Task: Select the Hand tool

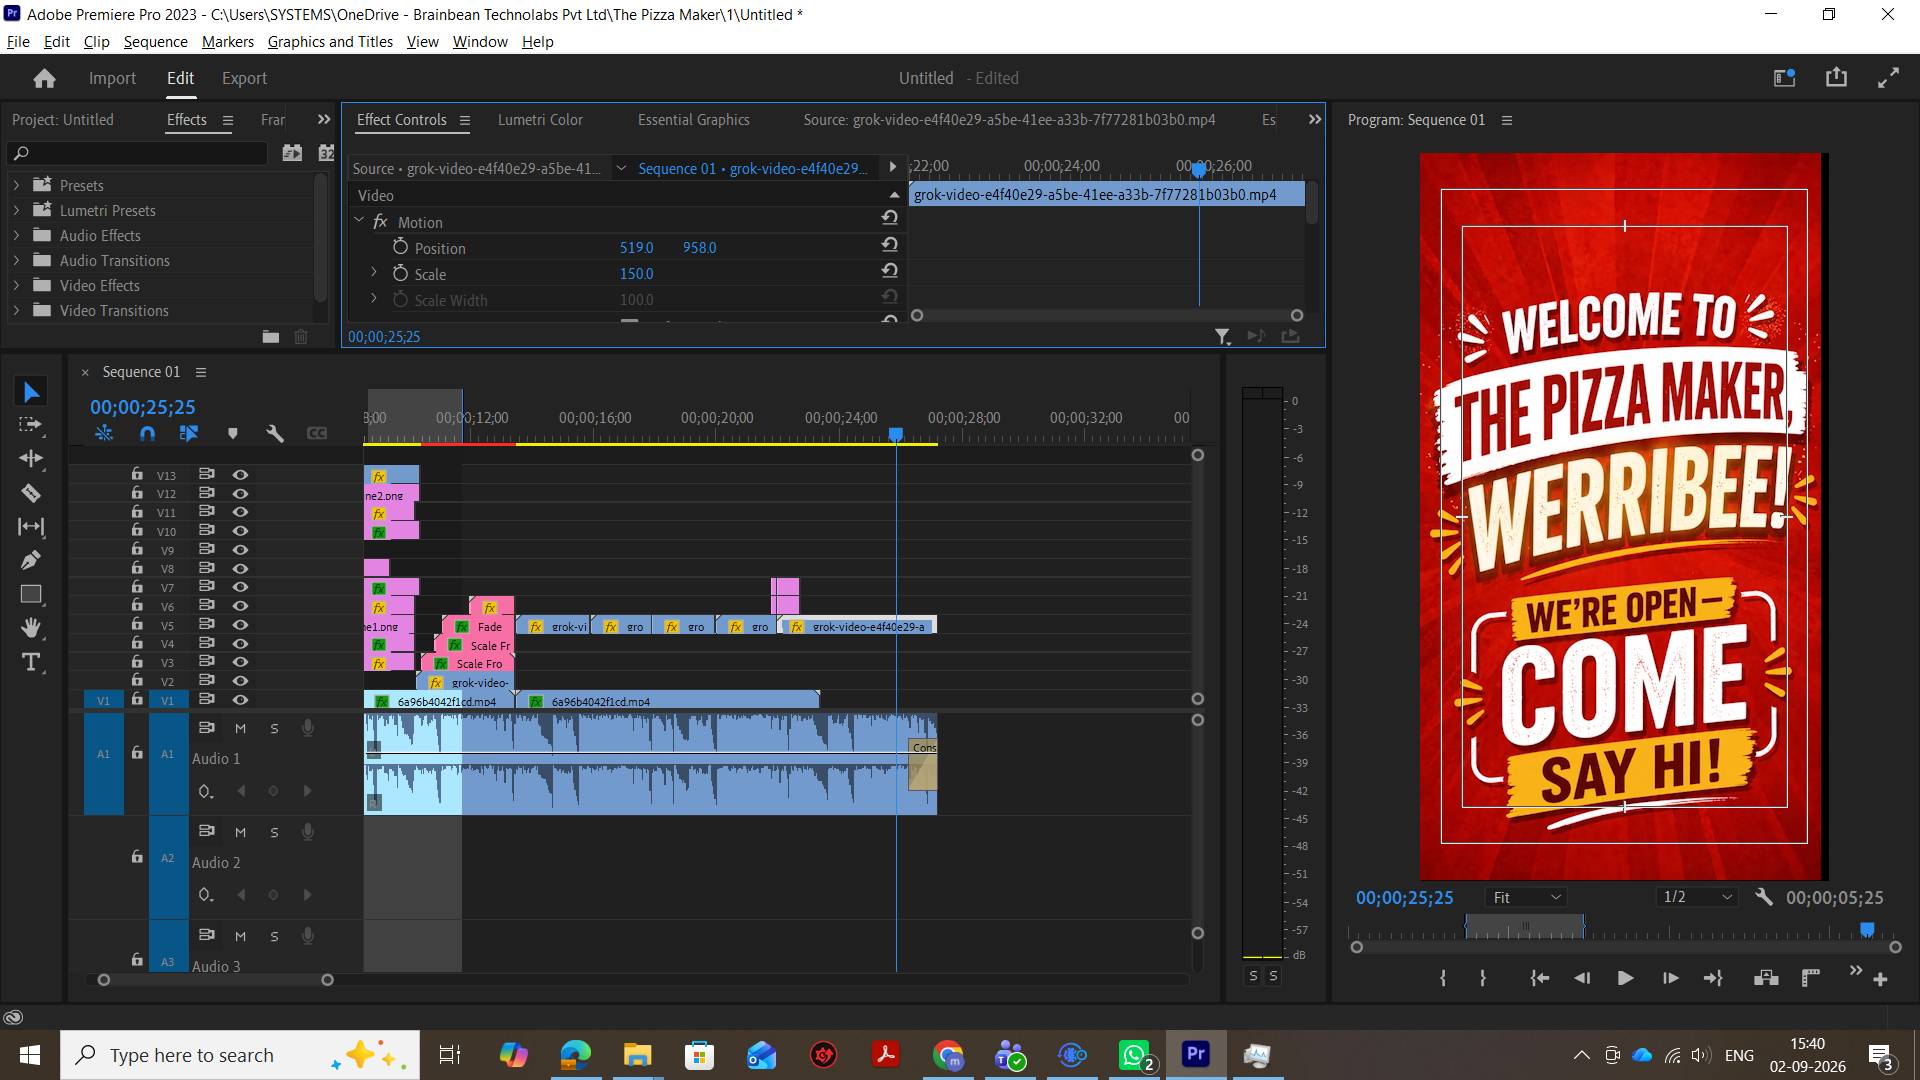Action: [31, 628]
